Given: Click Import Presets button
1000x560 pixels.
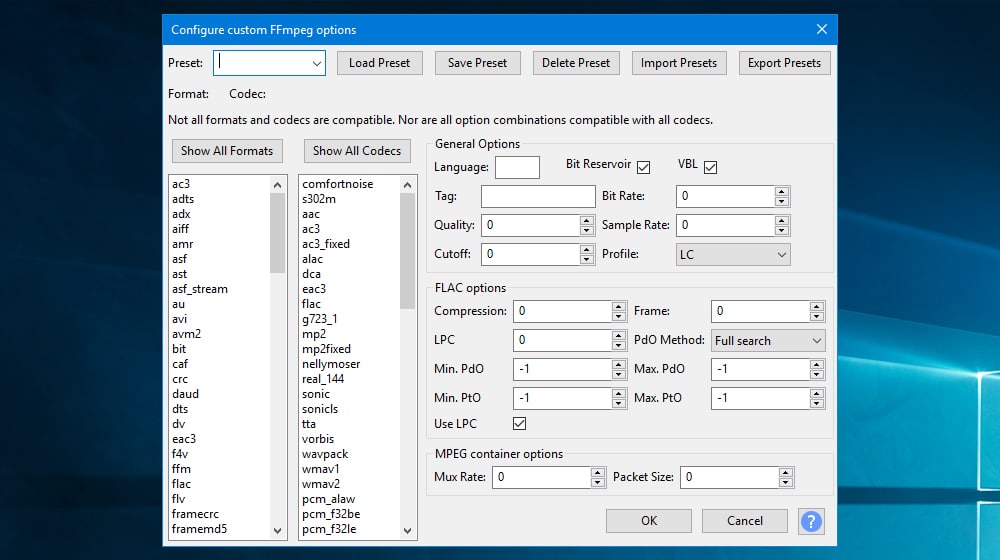Looking at the screenshot, I should point(679,63).
